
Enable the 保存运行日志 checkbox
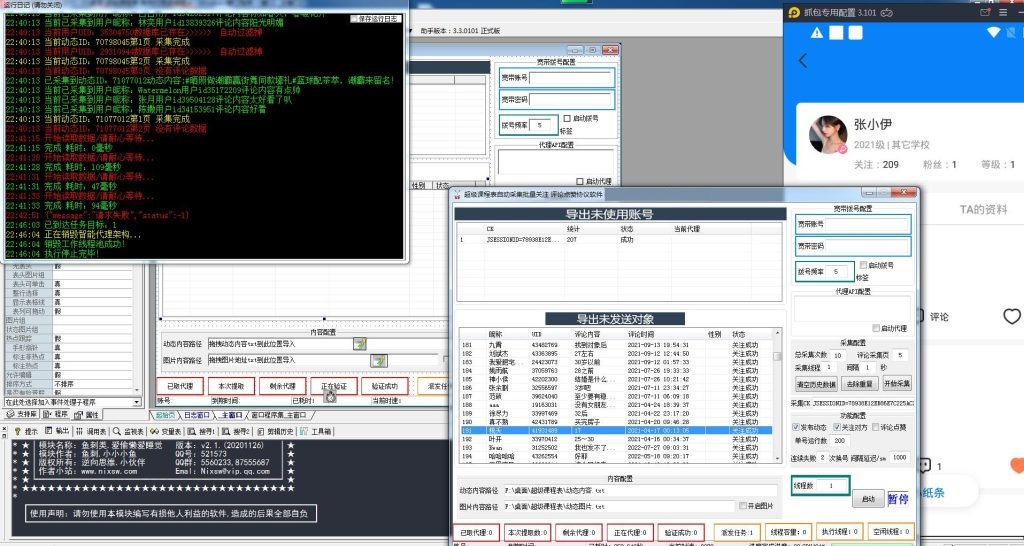click(x=355, y=18)
